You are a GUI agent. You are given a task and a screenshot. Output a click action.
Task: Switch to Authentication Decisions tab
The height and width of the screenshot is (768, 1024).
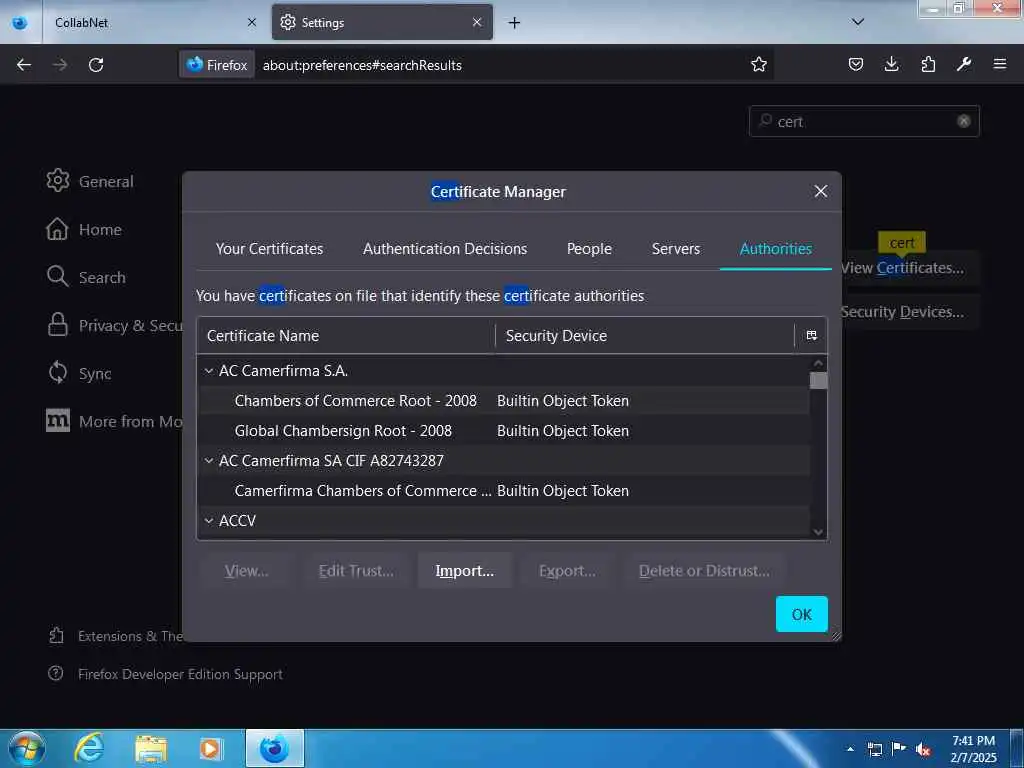(445, 248)
